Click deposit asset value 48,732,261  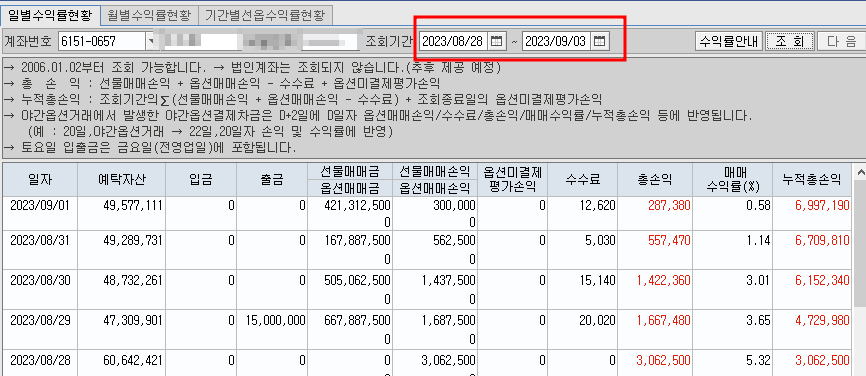(133, 280)
